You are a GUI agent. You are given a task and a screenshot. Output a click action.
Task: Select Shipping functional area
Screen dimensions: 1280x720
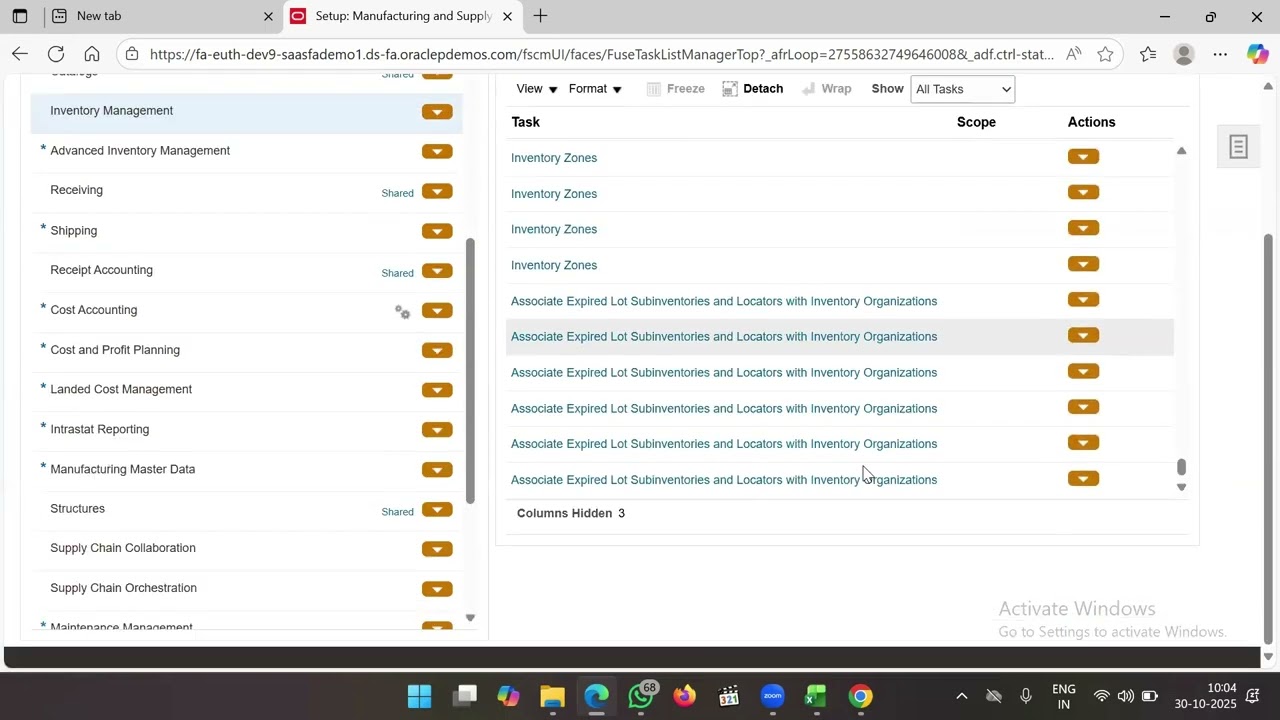74,231
